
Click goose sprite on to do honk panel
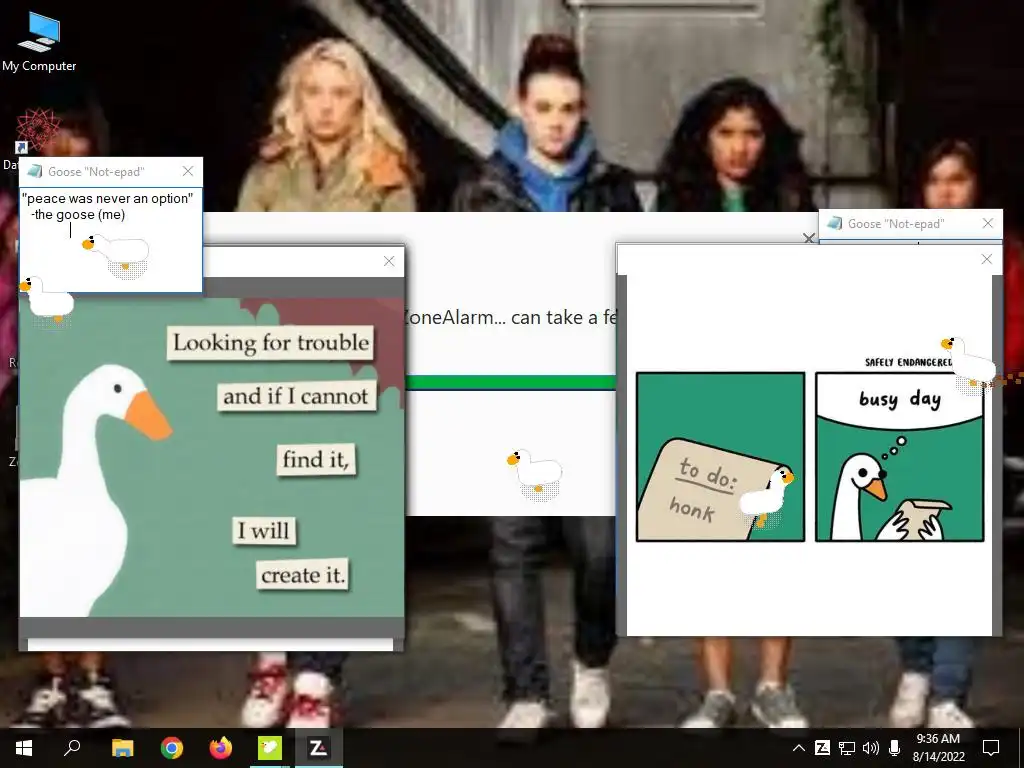(x=765, y=497)
